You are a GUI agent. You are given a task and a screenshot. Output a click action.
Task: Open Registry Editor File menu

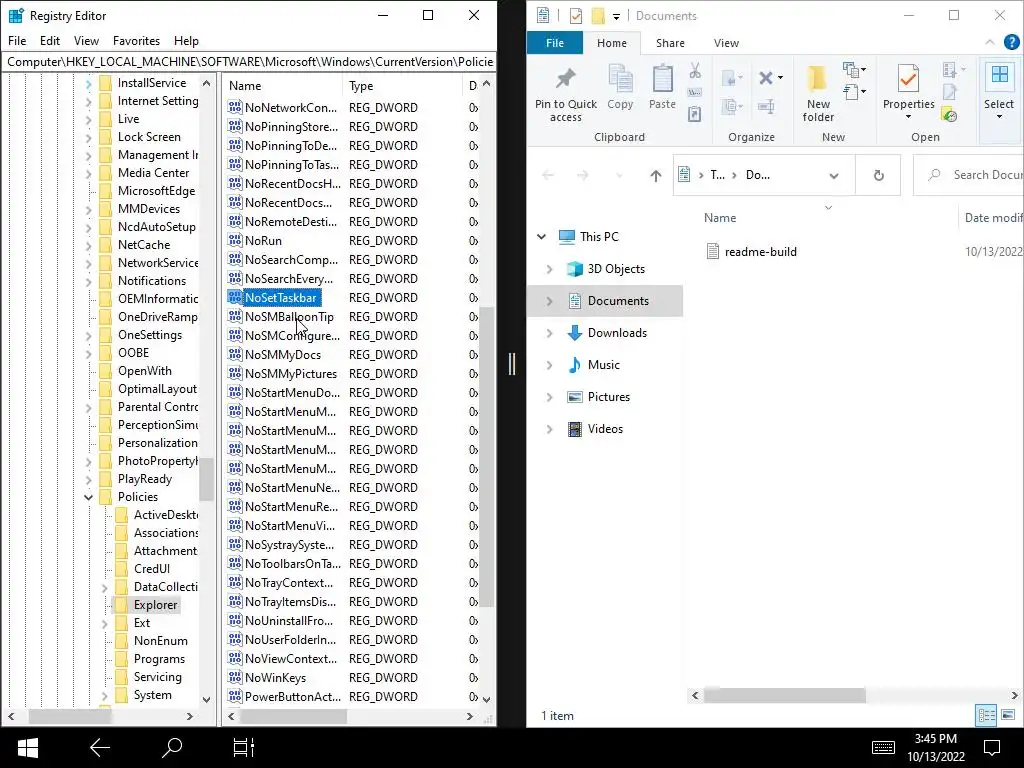(17, 40)
